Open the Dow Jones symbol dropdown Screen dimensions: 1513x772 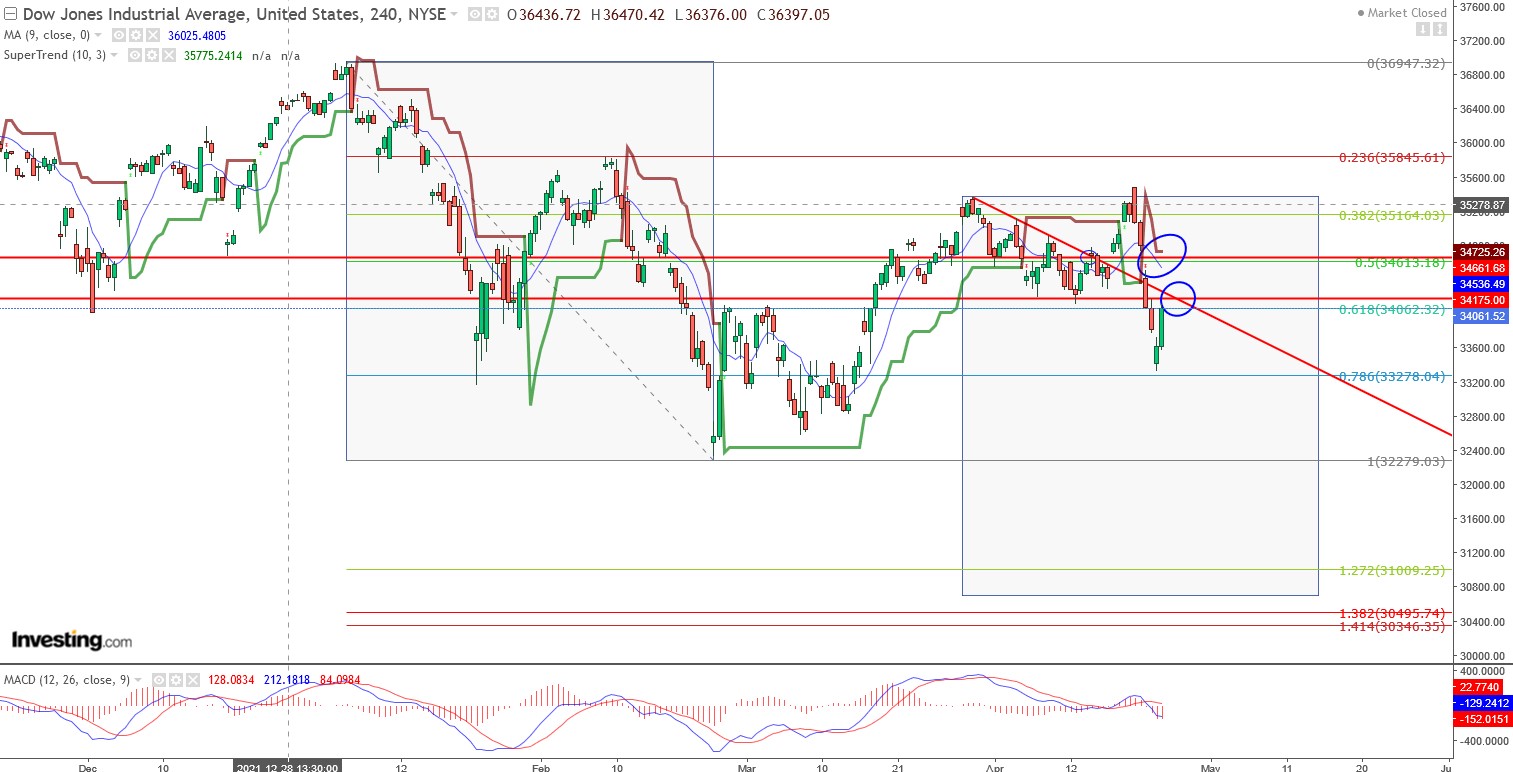coord(455,14)
